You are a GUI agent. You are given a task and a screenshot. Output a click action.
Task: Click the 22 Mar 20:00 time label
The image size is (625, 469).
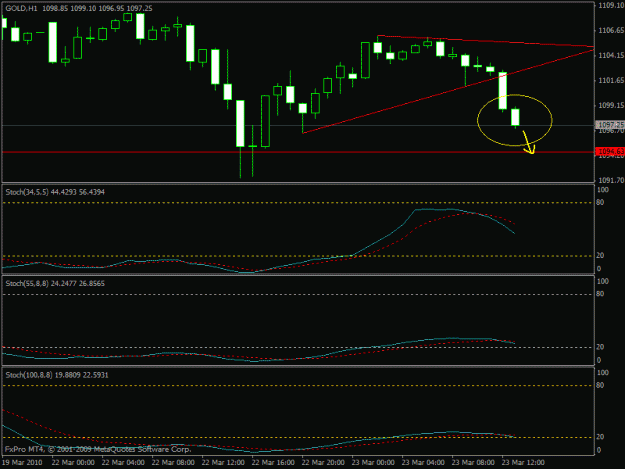click(323, 462)
